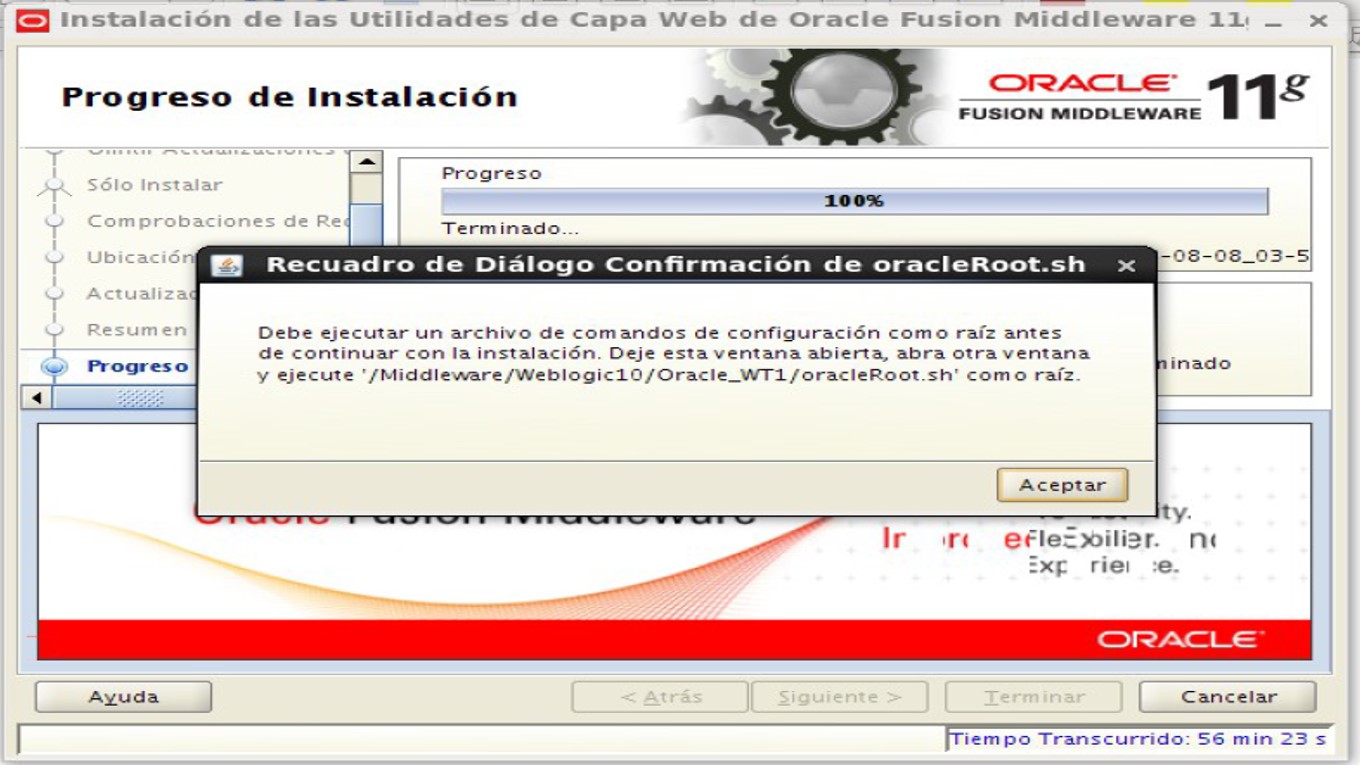This screenshot has height=765, width=1360.
Task: Close the oracleRoot.sh confirmation dialog
Action: [x=1126, y=266]
